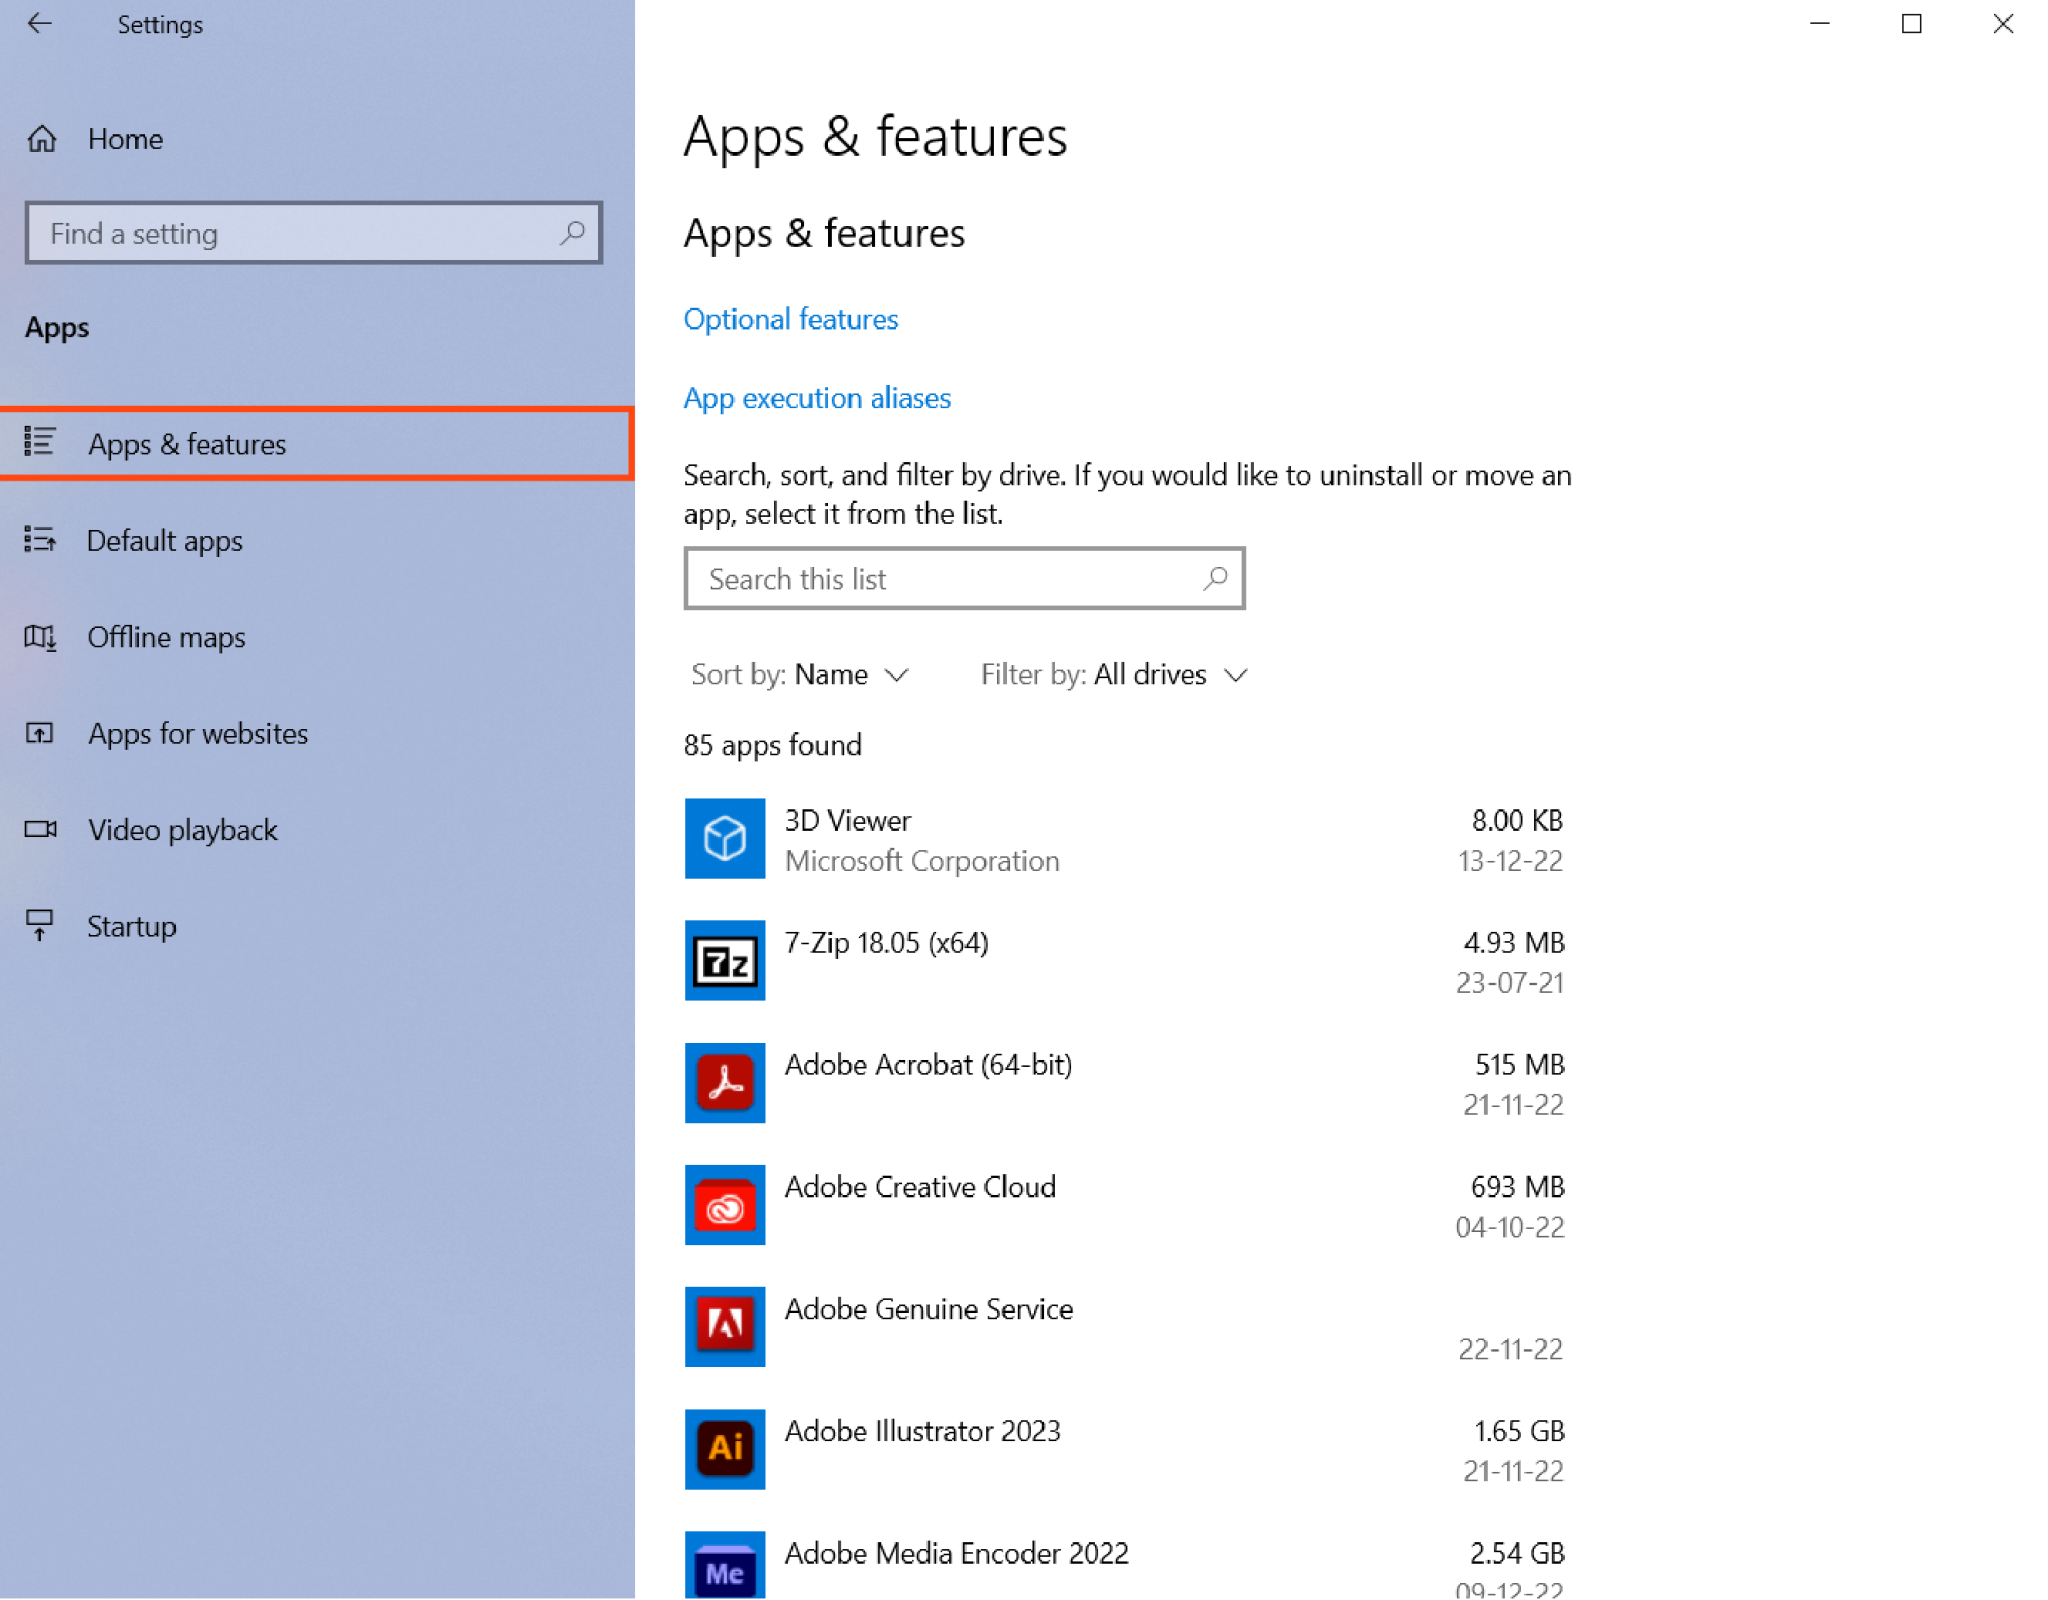Image resolution: width=2048 pixels, height=1600 pixels.
Task: Click the back arrow in Settings
Action: click(40, 24)
